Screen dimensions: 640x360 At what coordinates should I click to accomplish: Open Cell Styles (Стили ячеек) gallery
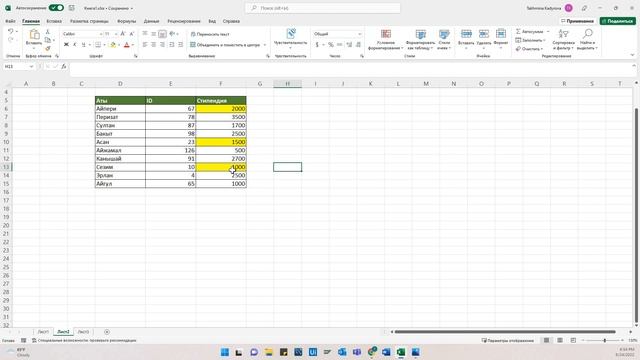[444, 39]
